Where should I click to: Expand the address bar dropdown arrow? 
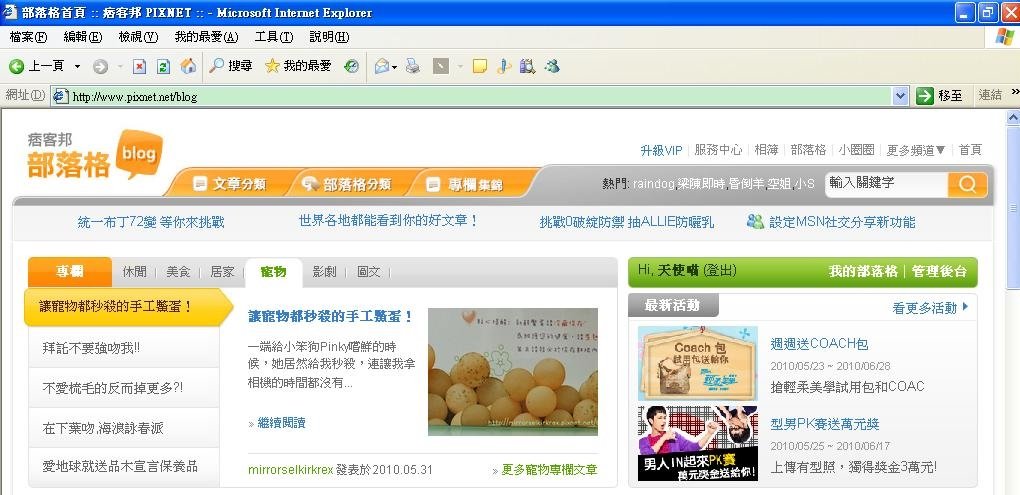pyautogui.click(x=900, y=96)
